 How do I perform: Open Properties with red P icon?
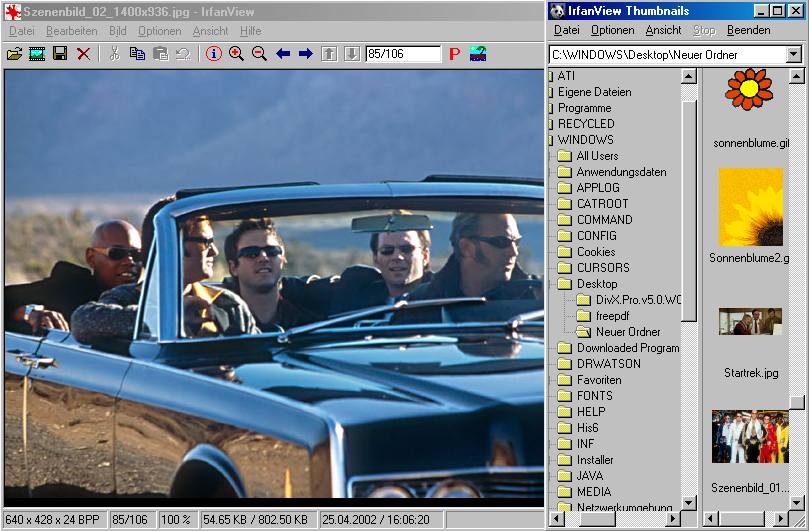(455, 54)
